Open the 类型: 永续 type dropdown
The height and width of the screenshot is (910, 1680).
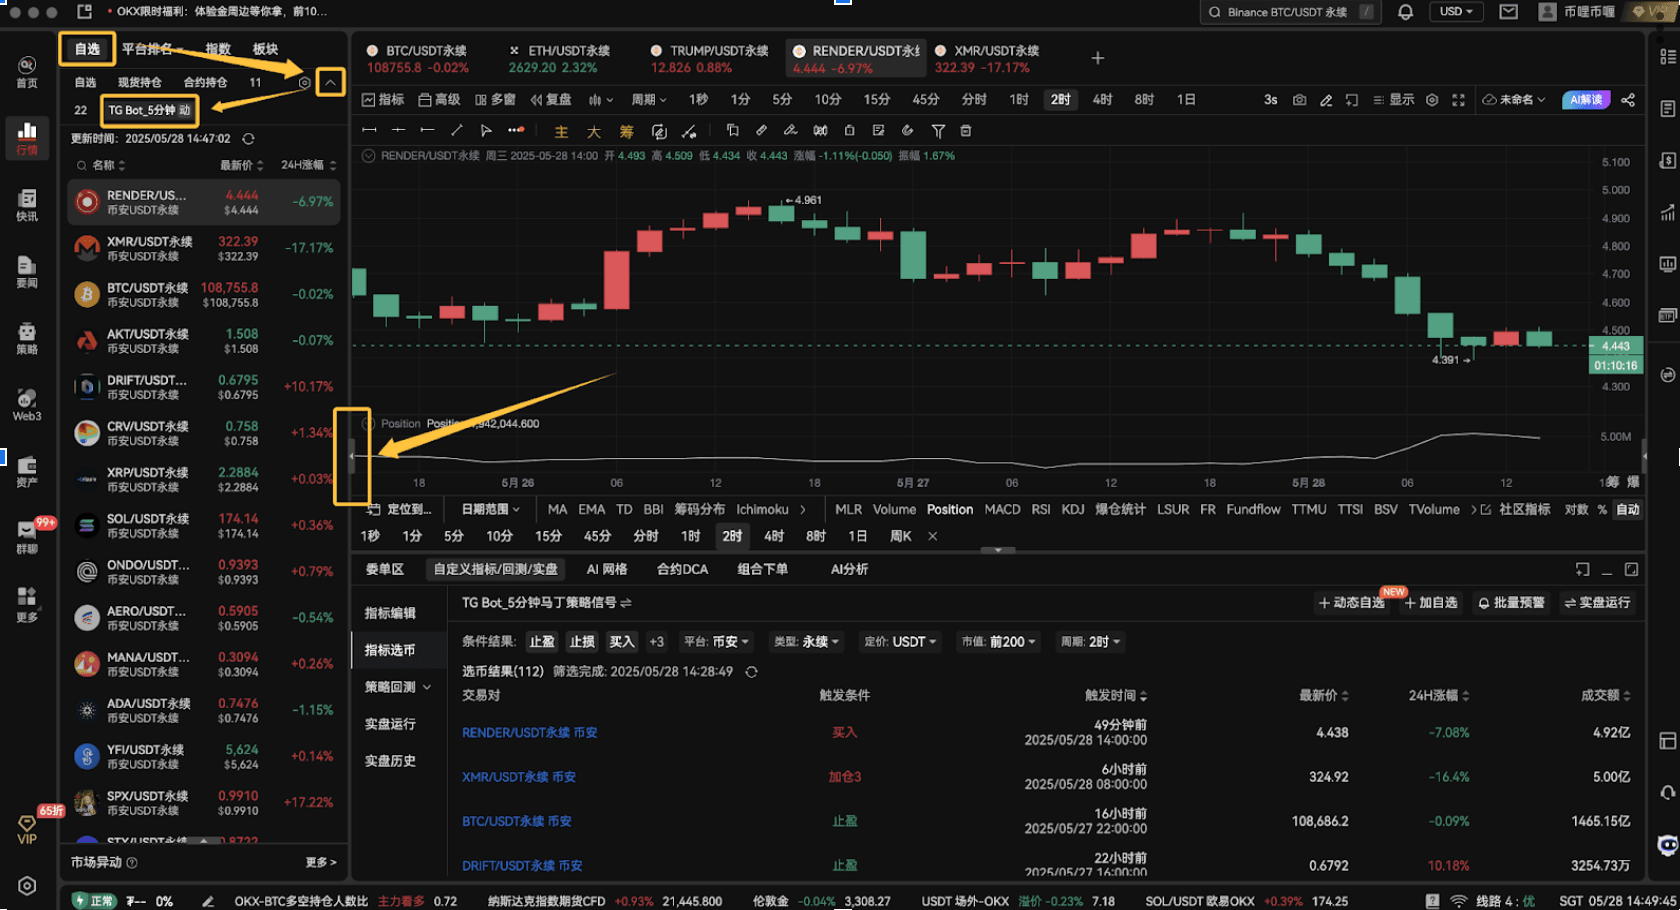coord(806,642)
